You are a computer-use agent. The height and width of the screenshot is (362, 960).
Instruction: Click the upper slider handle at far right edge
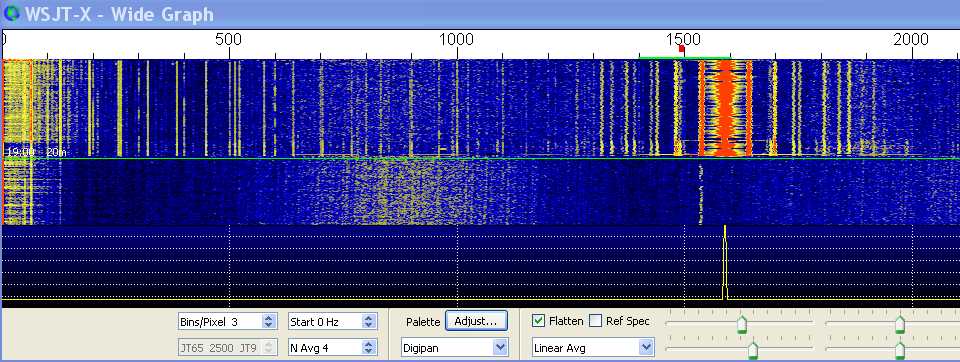coord(899,324)
